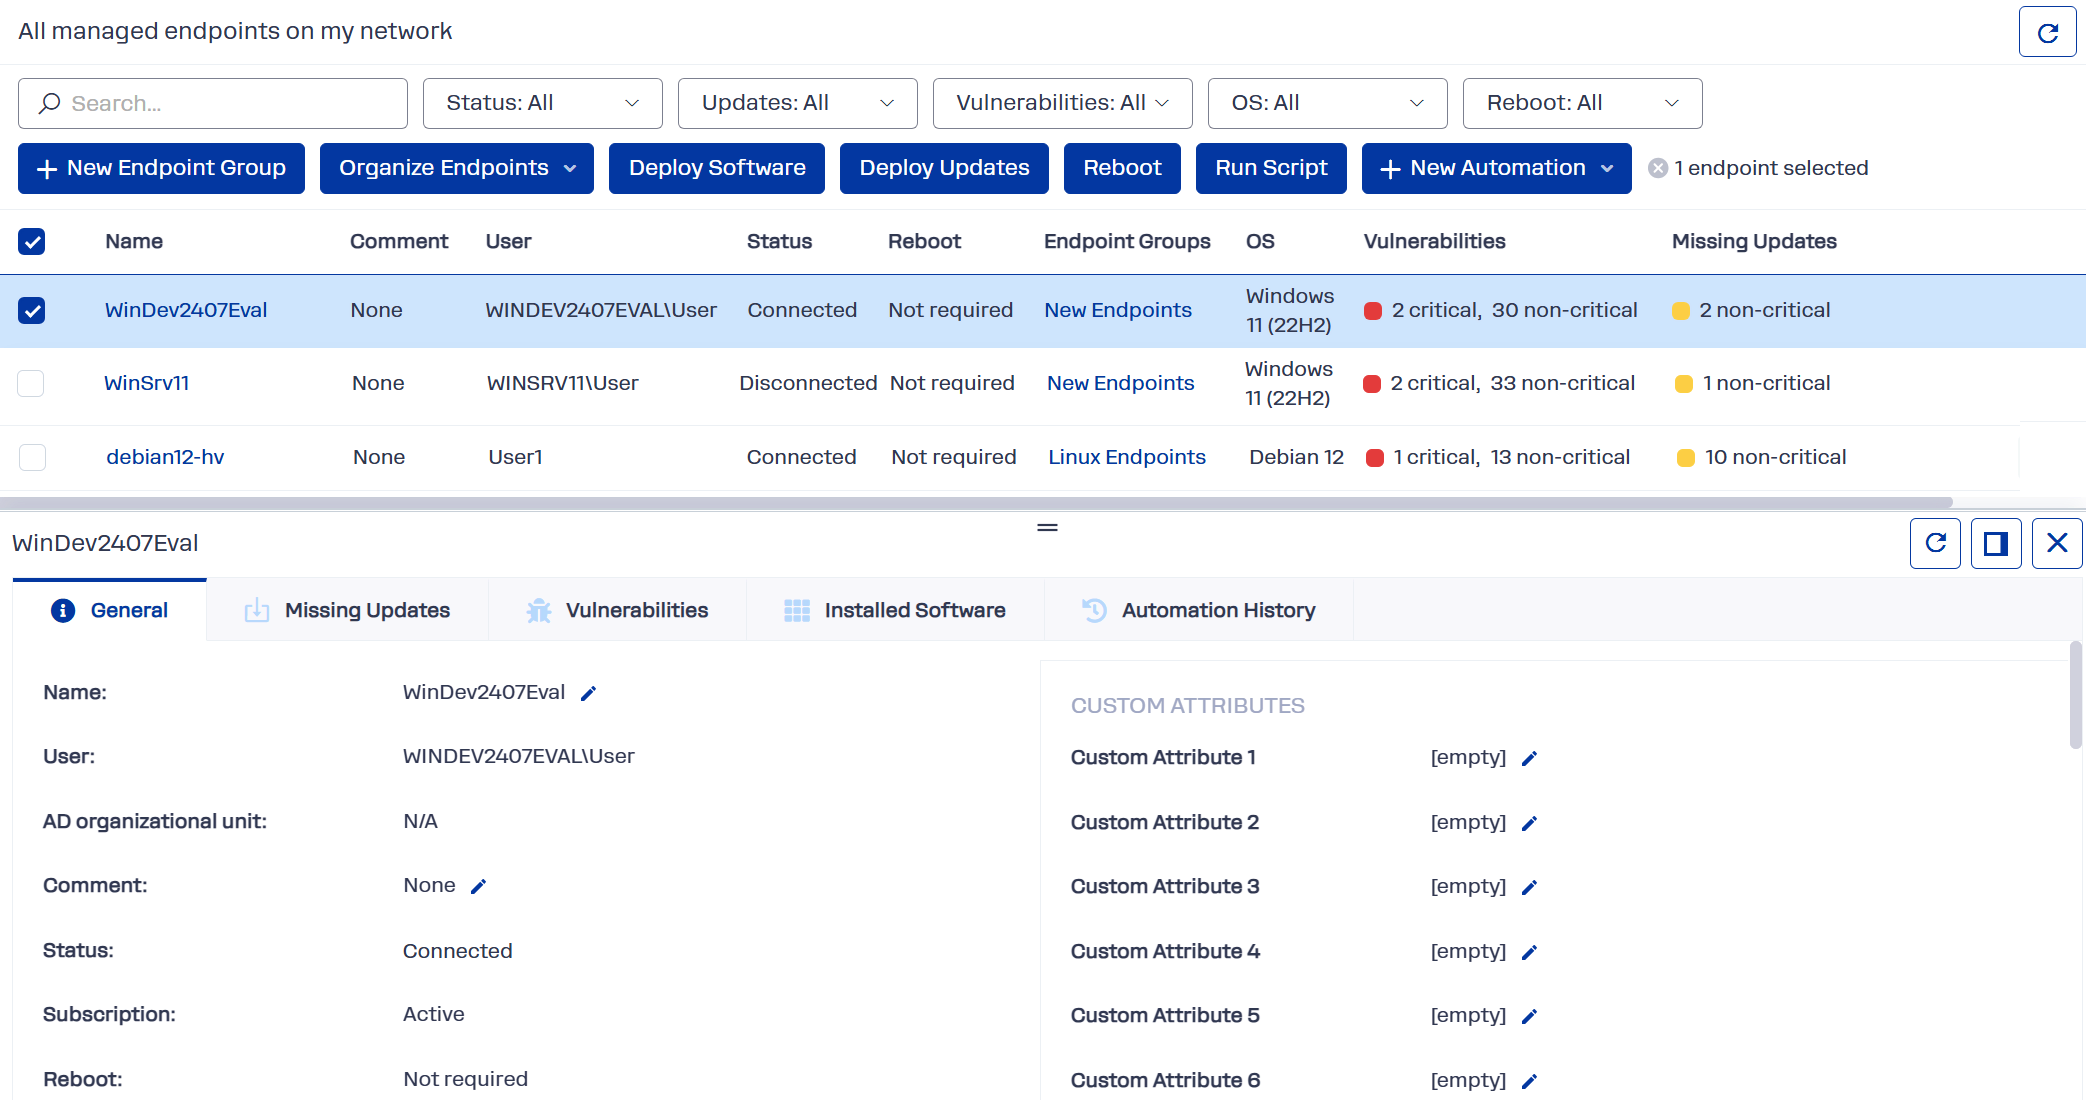Refresh the WinDev2407Eval details panel
The width and height of the screenshot is (2086, 1100).
(x=1935, y=543)
